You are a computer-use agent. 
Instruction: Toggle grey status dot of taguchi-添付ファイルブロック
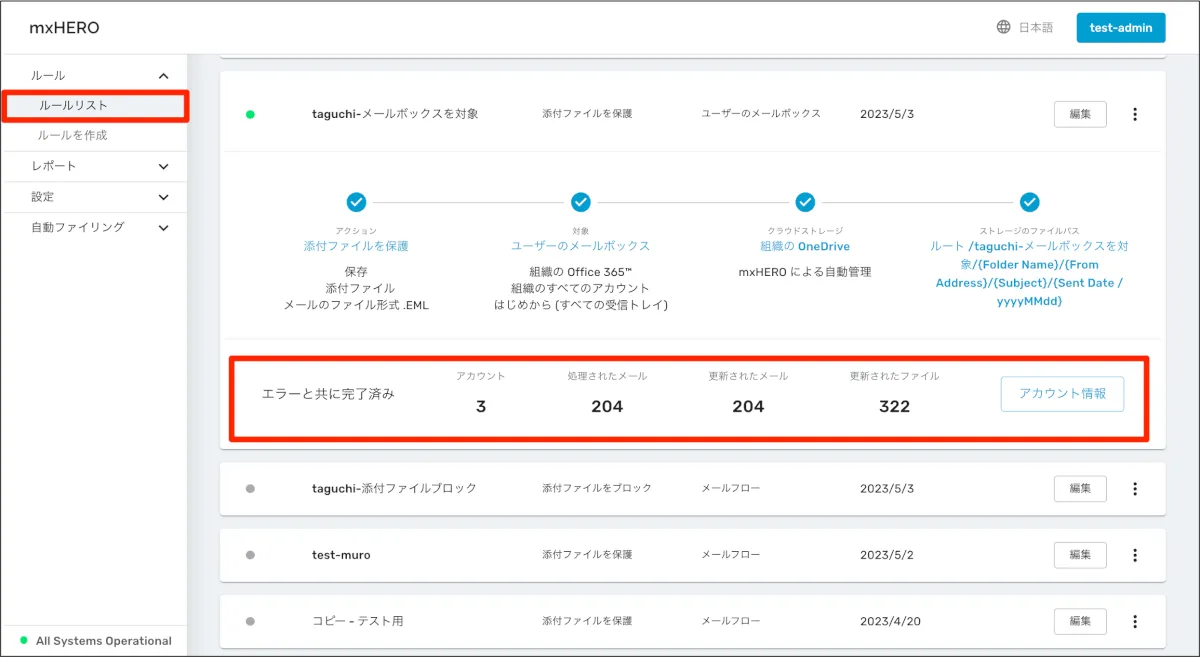tap(250, 489)
